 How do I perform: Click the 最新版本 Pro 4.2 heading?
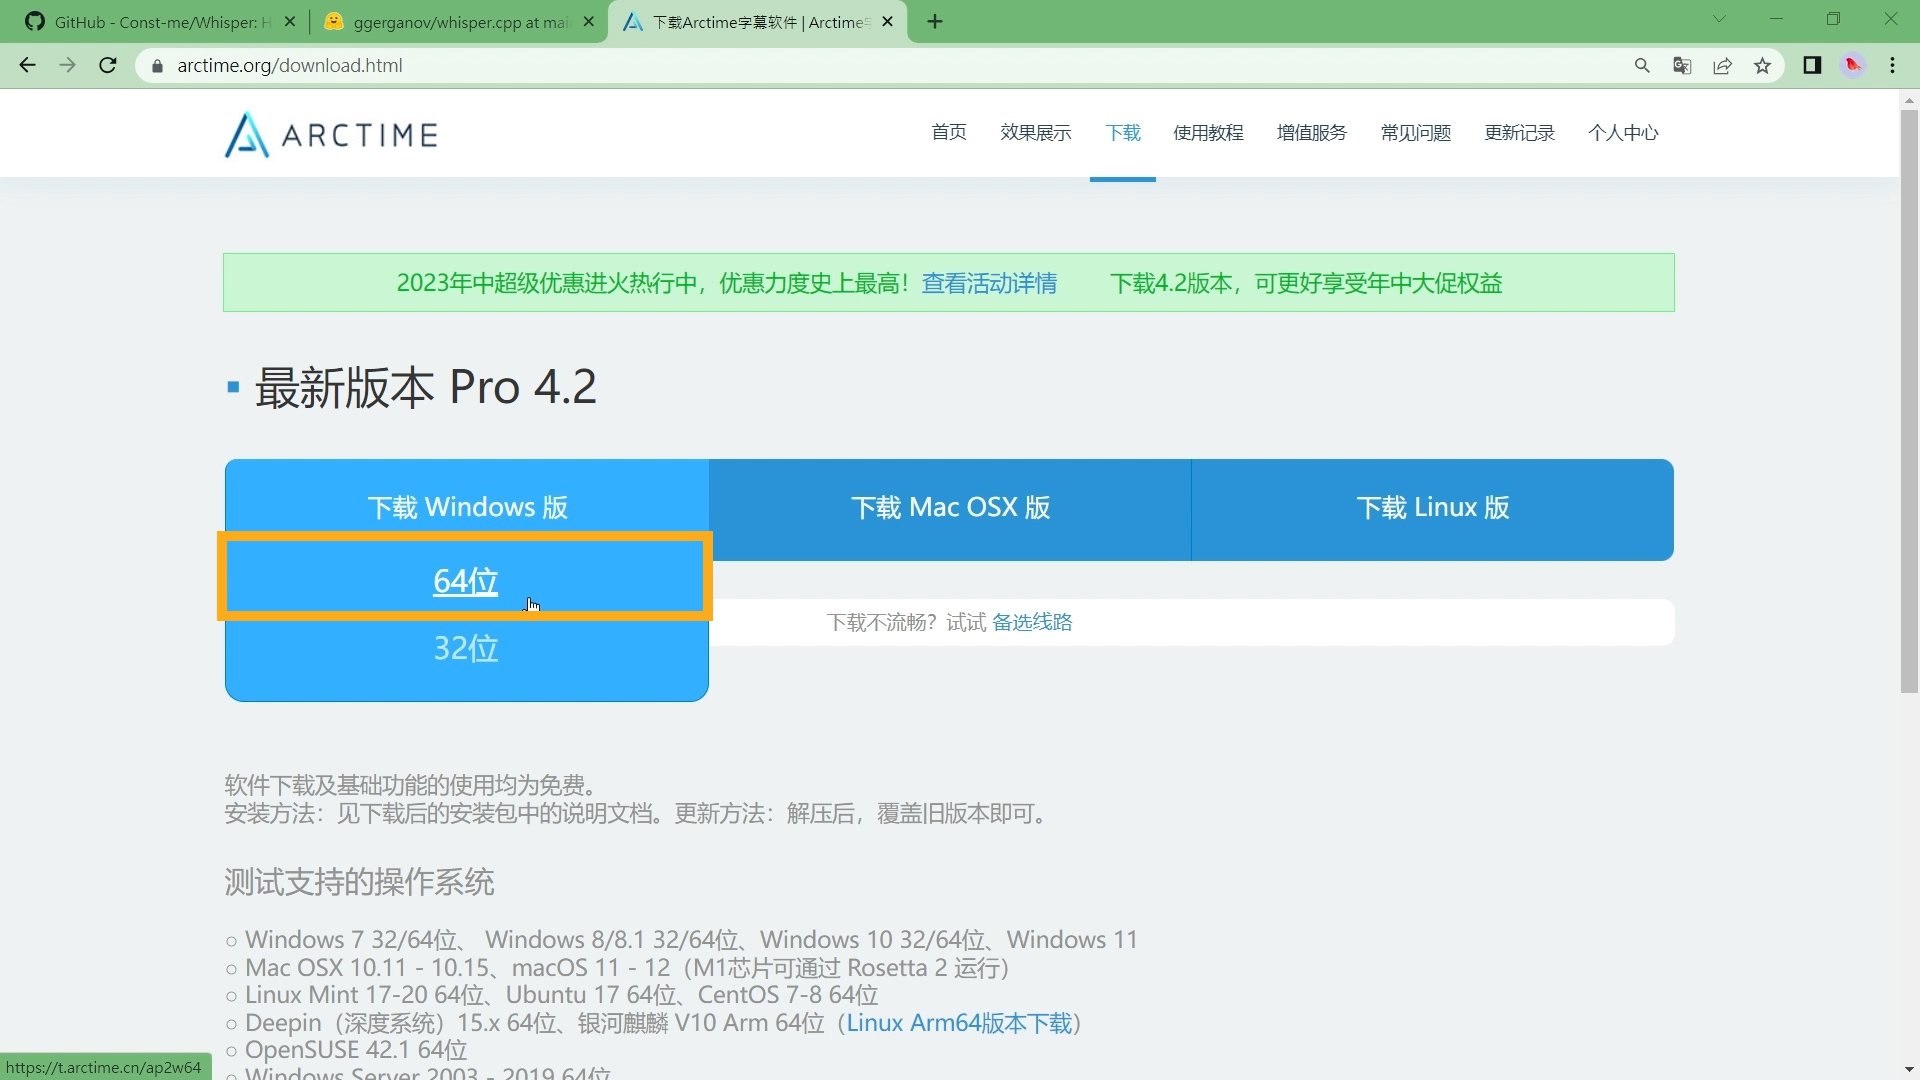point(425,387)
